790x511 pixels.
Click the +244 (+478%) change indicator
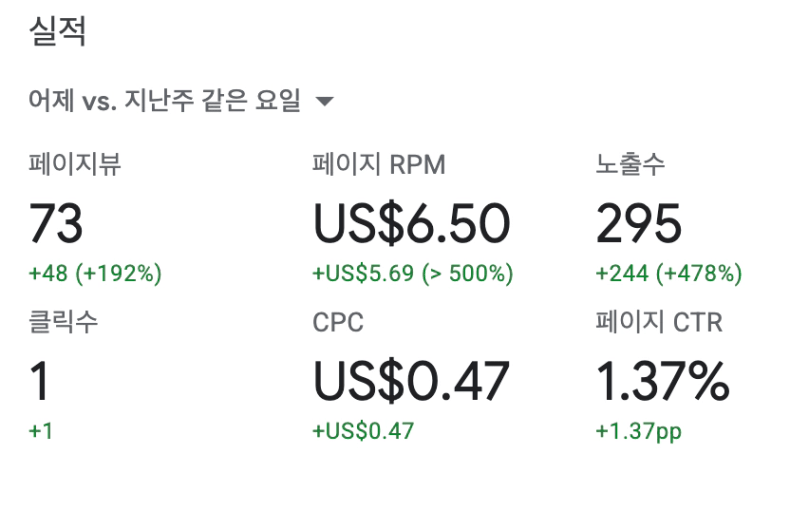669,273
